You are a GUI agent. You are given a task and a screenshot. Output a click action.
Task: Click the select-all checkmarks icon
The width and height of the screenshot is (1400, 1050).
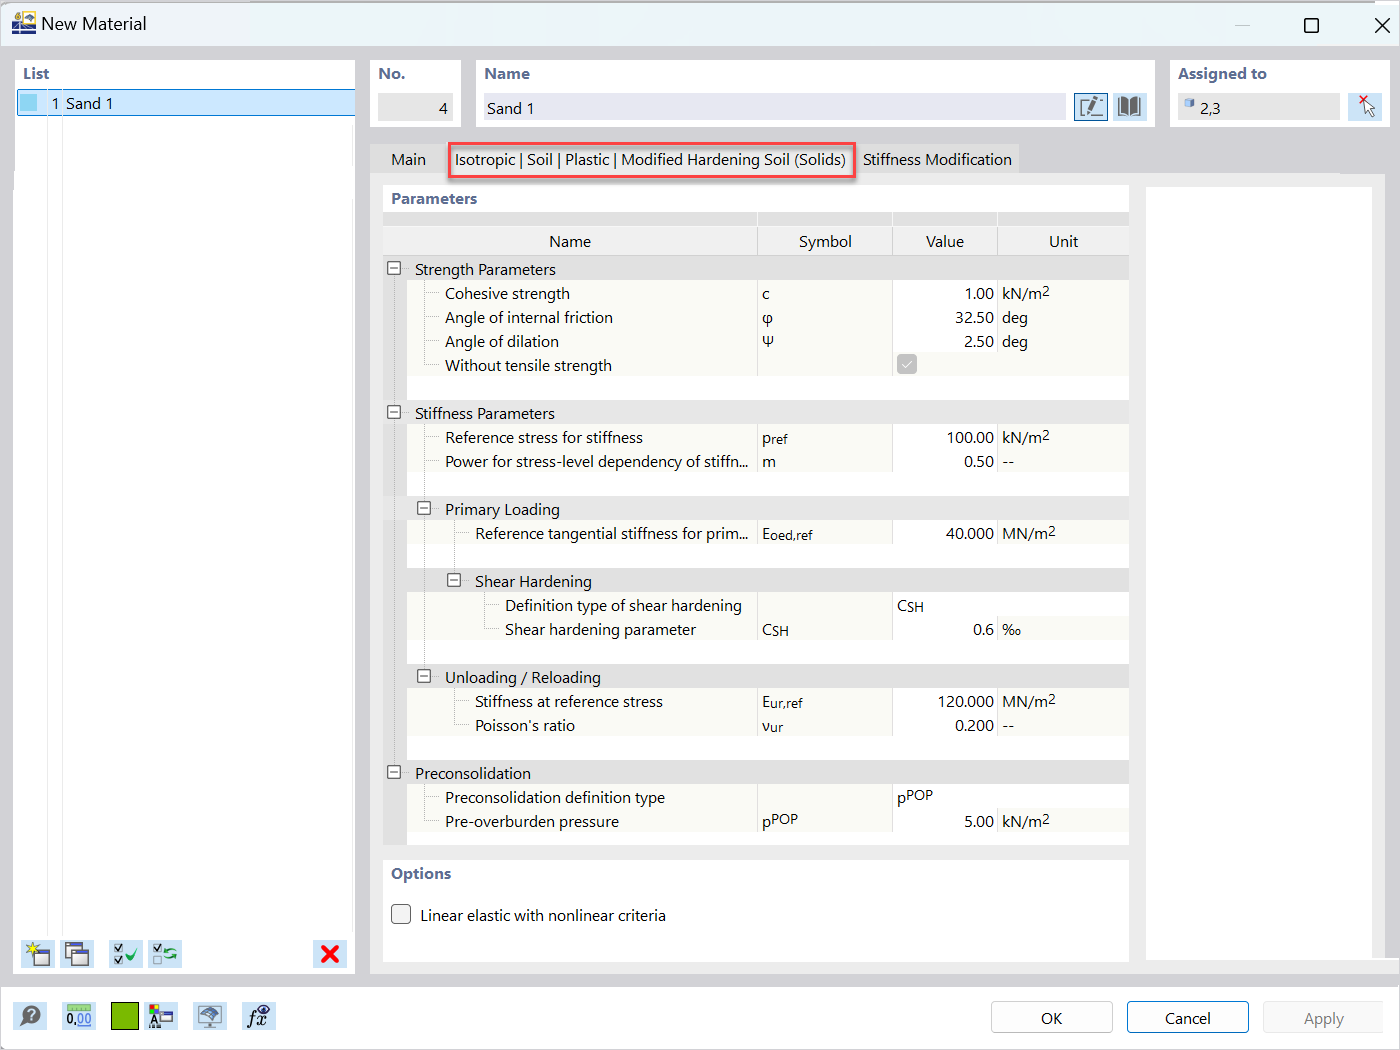(x=124, y=954)
